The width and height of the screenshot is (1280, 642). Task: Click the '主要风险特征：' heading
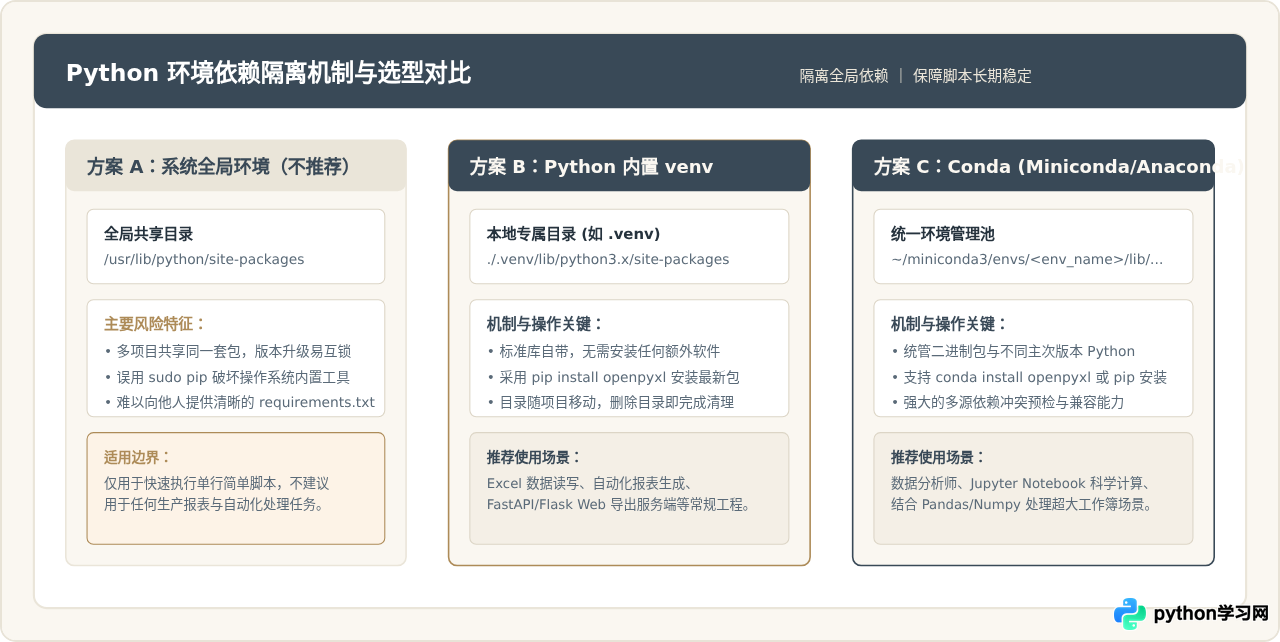[x=155, y=324]
